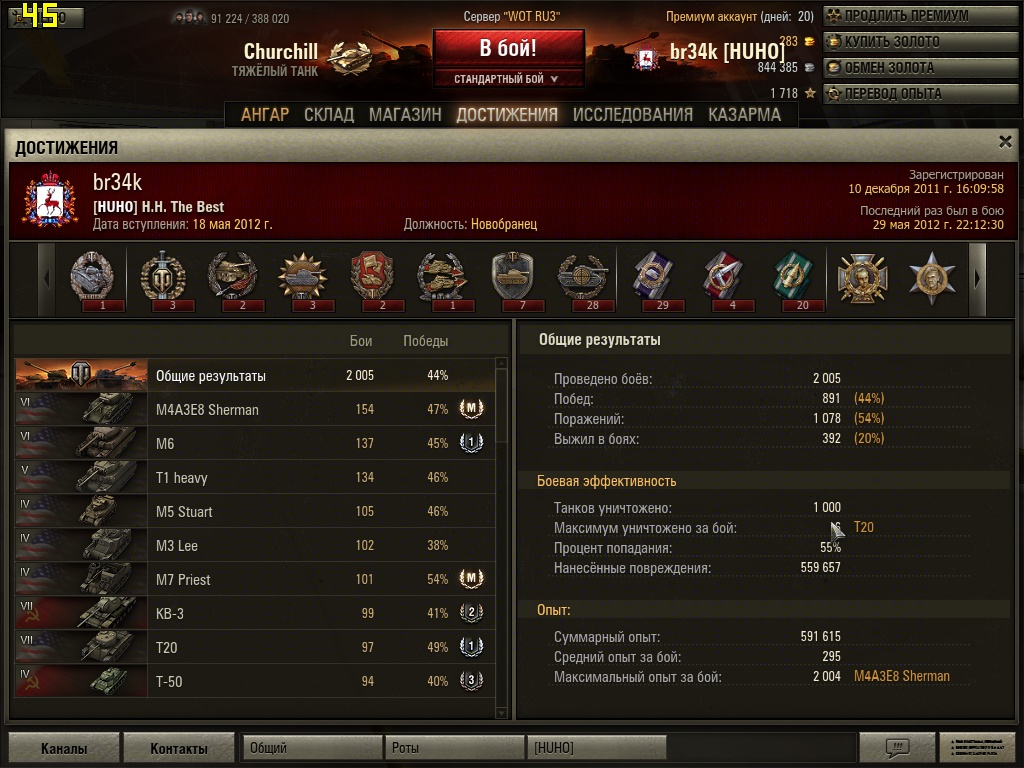Click the medal icon with count 28
Viewport: 1024px width, 768px height.
[x=583, y=280]
